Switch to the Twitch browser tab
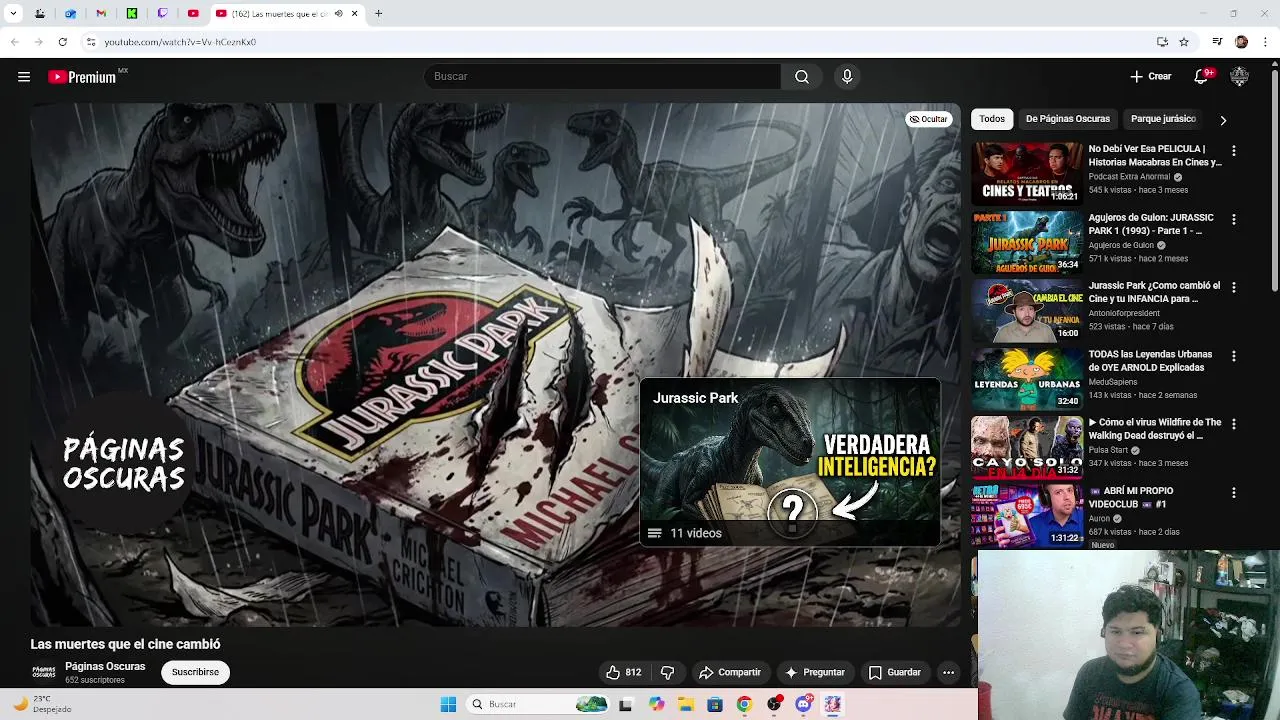Viewport: 1280px width, 720px height. (162, 14)
